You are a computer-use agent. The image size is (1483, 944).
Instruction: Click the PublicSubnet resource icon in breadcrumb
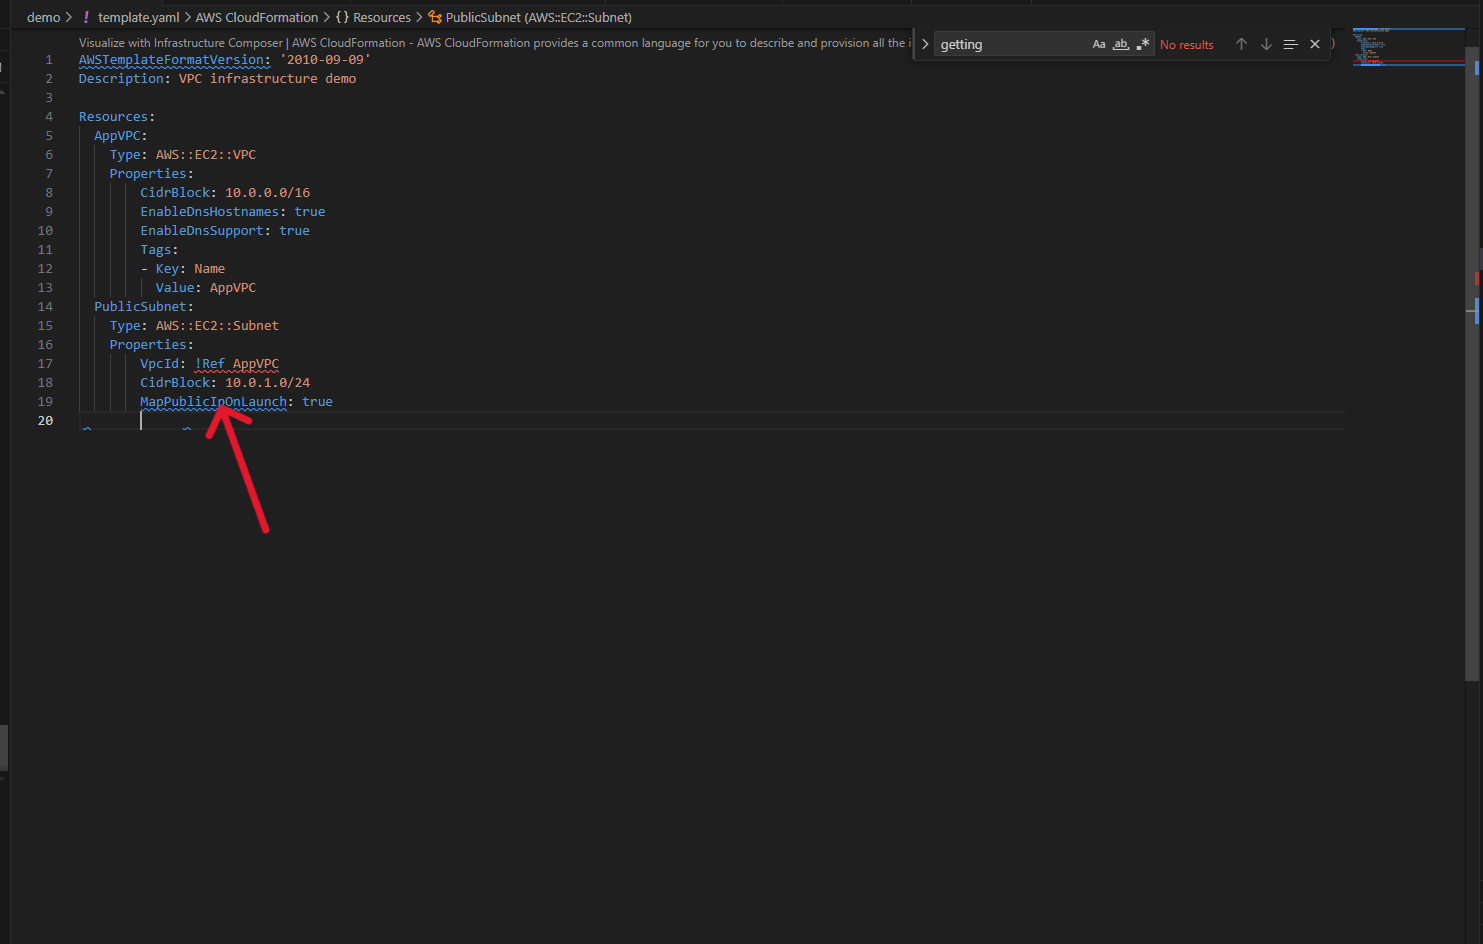pyautogui.click(x=434, y=17)
